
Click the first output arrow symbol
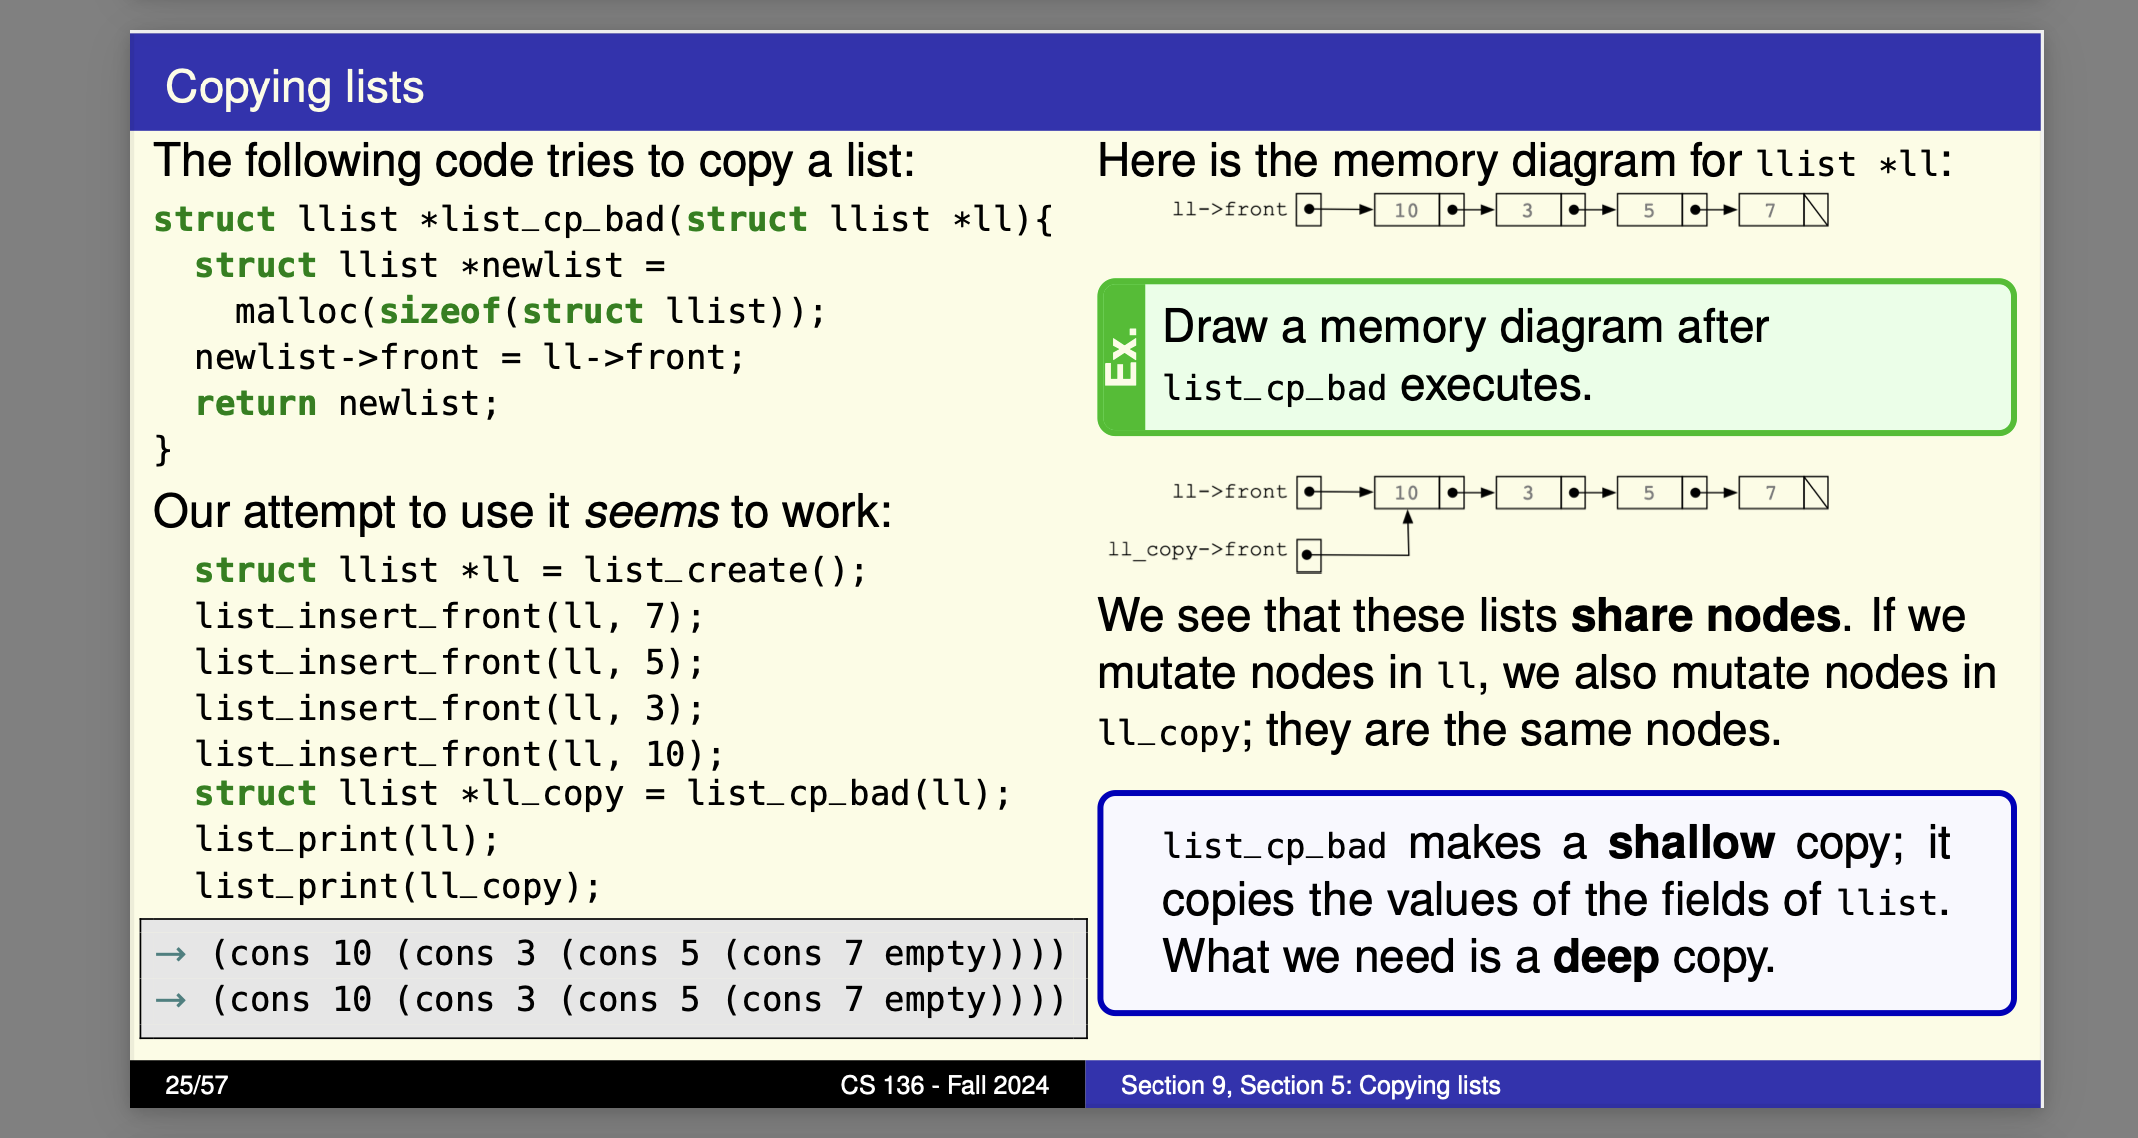172,953
